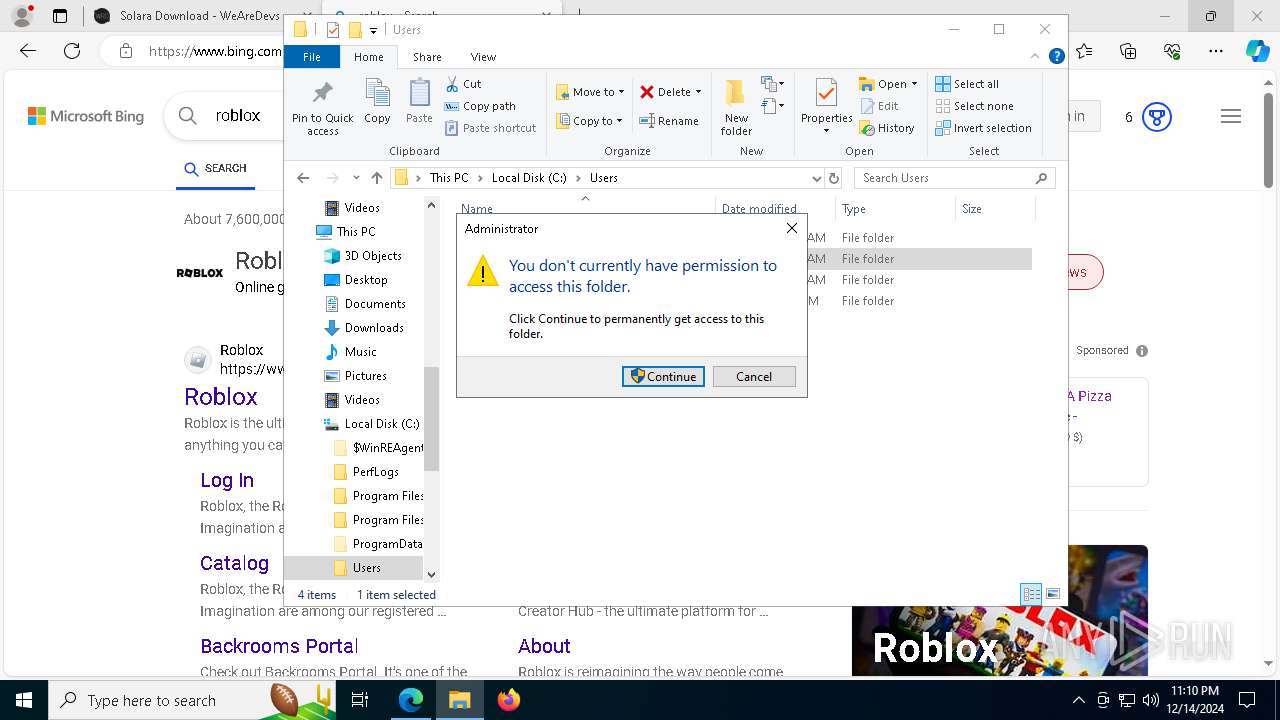Select Pictures in navigation pane

coord(365,376)
